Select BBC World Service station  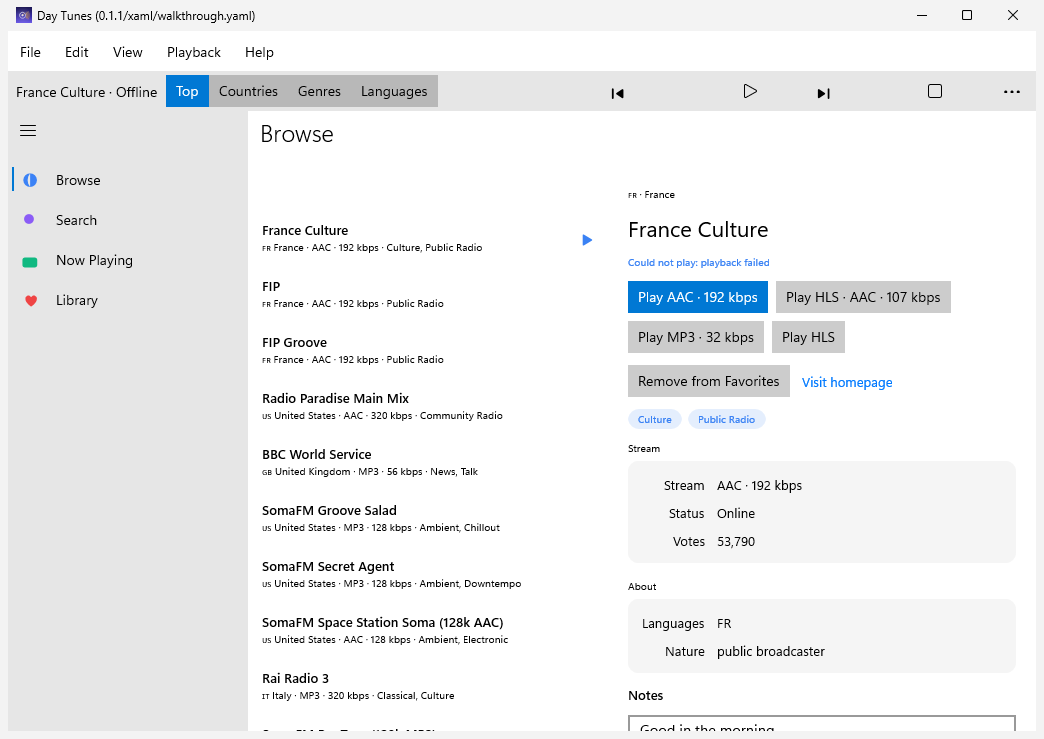point(426,462)
